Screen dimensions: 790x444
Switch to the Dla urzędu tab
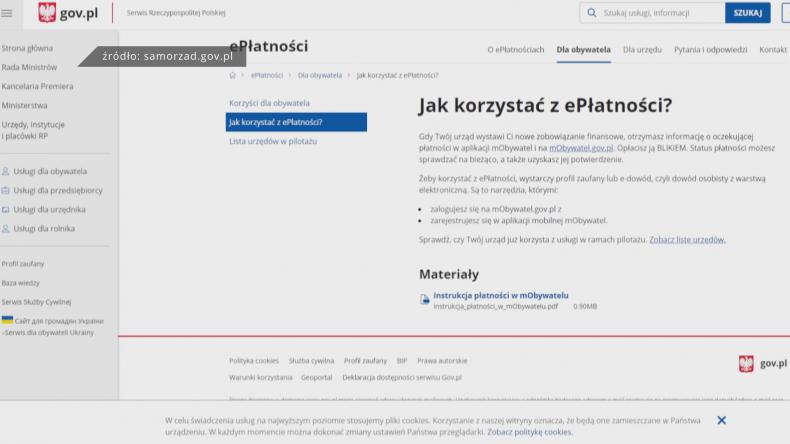[x=642, y=49]
